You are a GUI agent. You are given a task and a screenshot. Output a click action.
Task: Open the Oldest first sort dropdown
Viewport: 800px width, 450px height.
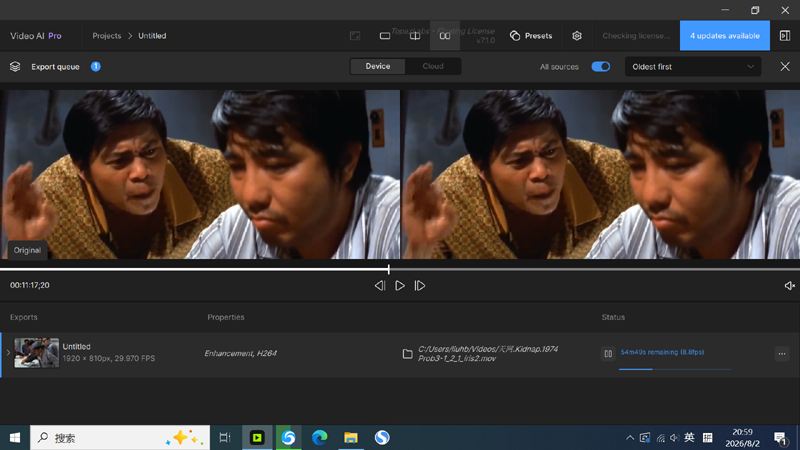[x=693, y=67]
